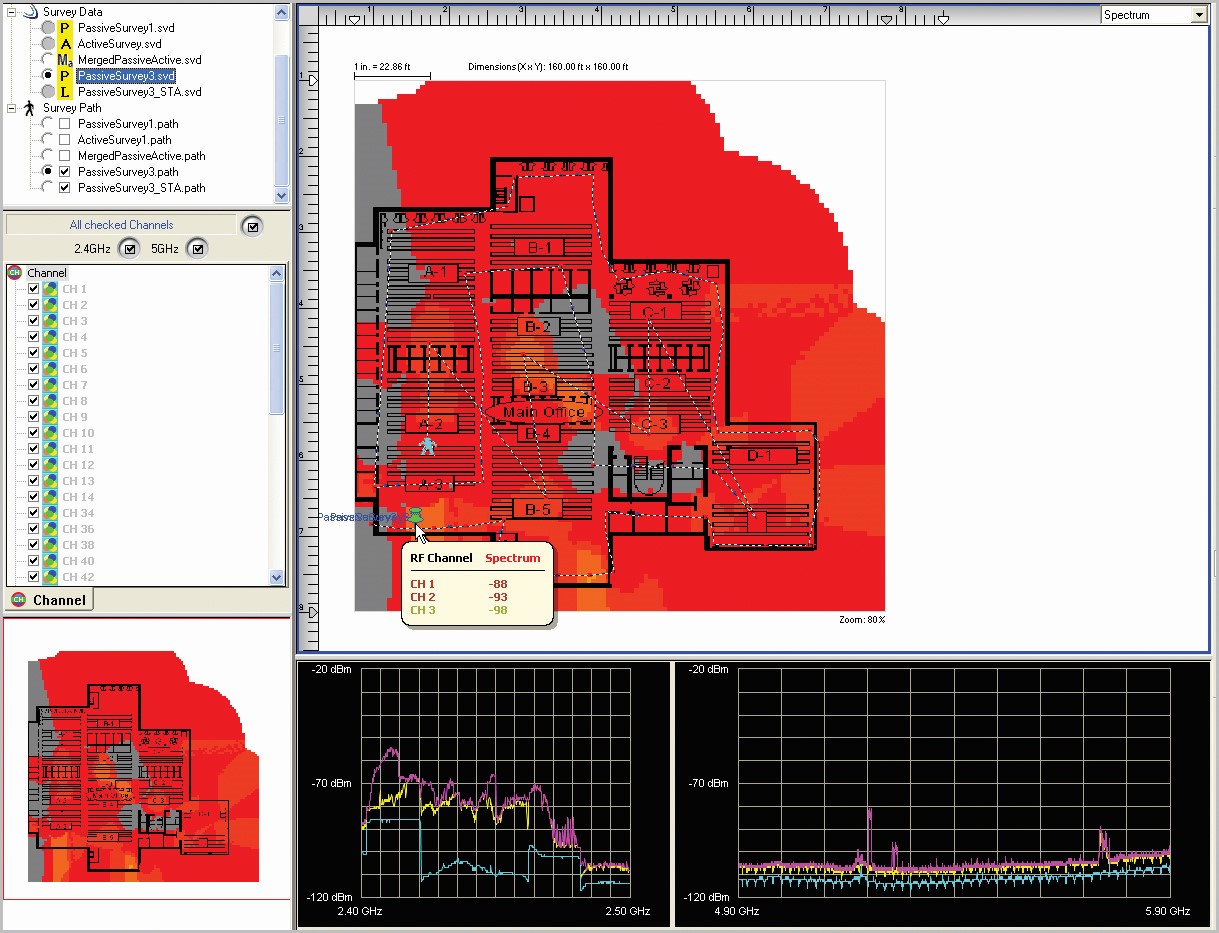Click the walking person Survey Path icon

29,108
